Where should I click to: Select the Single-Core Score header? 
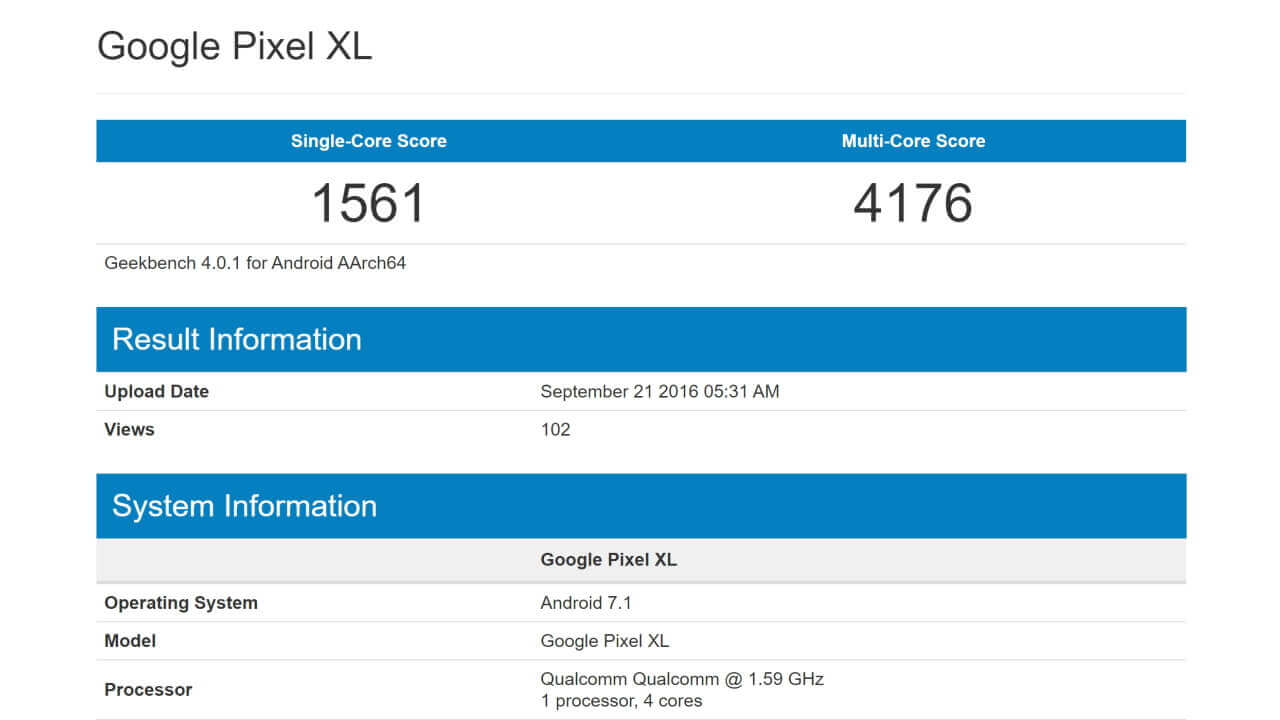tap(367, 141)
